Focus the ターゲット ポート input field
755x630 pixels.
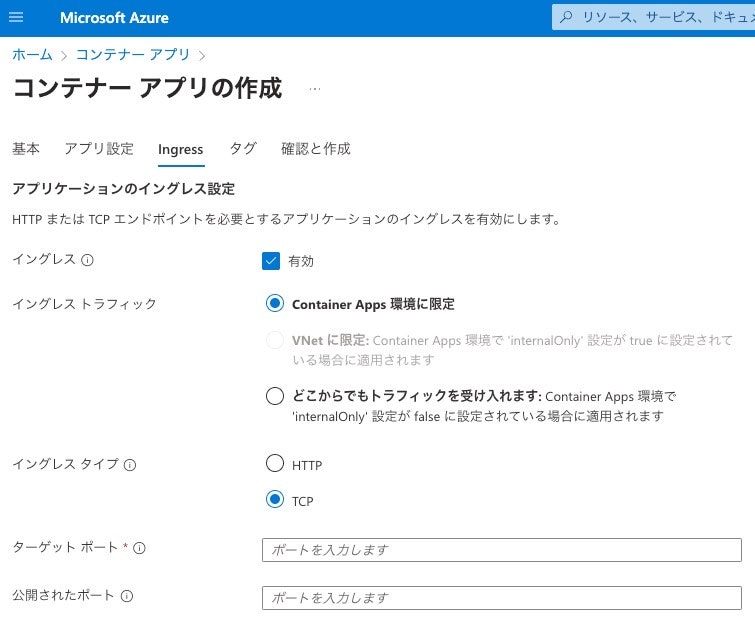tap(502, 550)
